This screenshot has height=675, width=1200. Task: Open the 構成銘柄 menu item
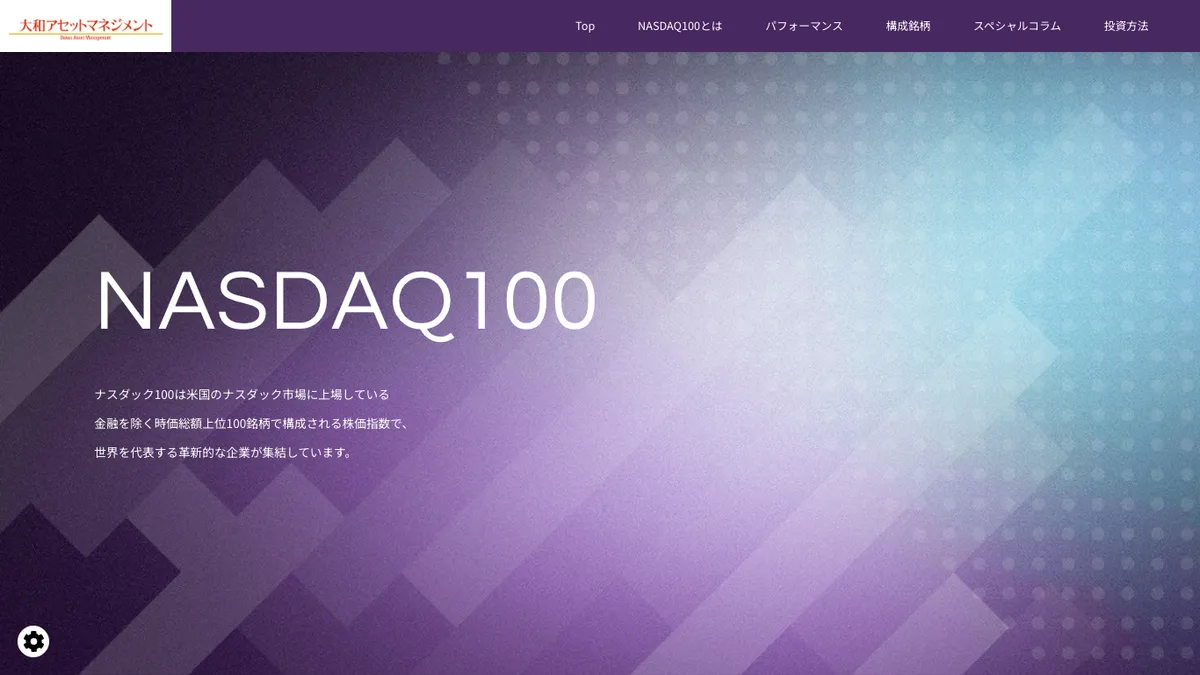[908, 26]
